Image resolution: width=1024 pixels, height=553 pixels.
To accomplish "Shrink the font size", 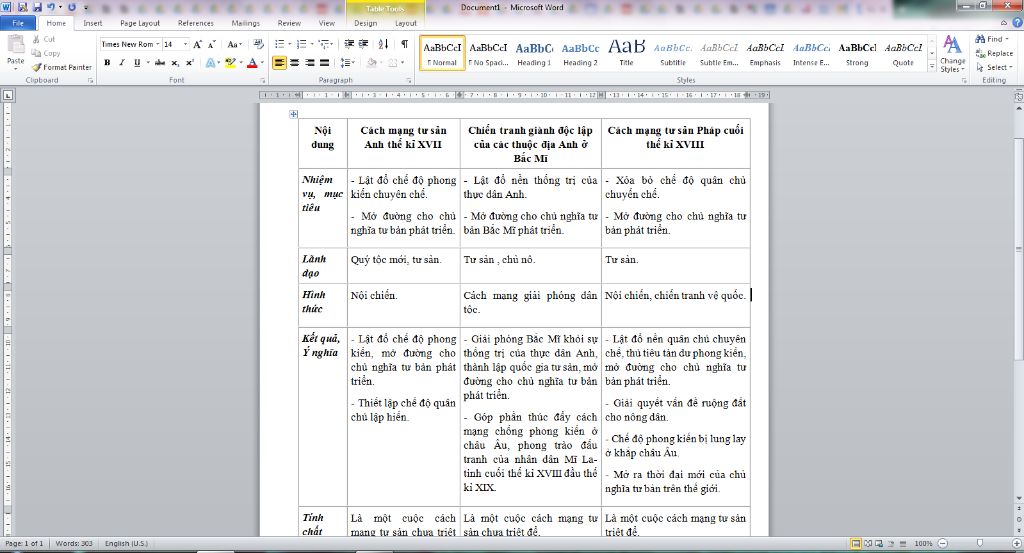I will coord(212,44).
